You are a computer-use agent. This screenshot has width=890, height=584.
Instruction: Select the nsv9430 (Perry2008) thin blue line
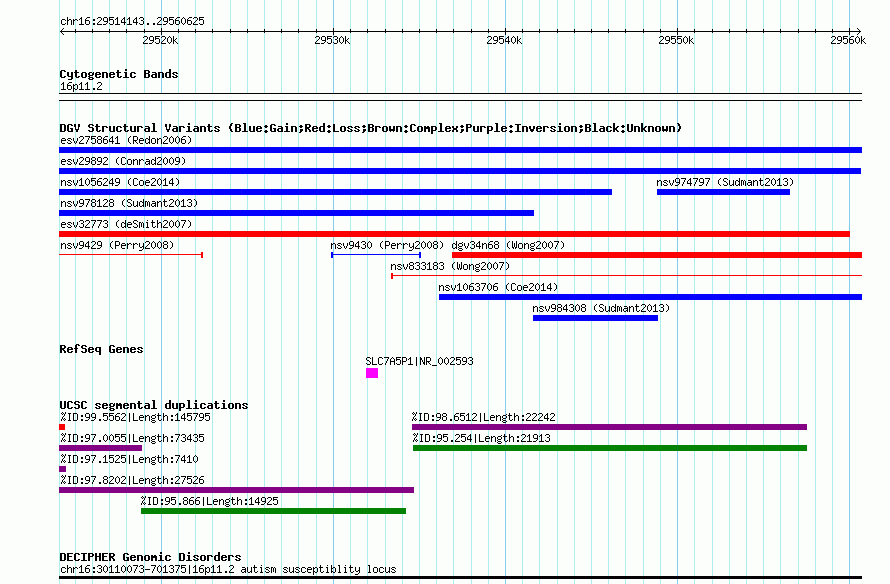(376, 255)
